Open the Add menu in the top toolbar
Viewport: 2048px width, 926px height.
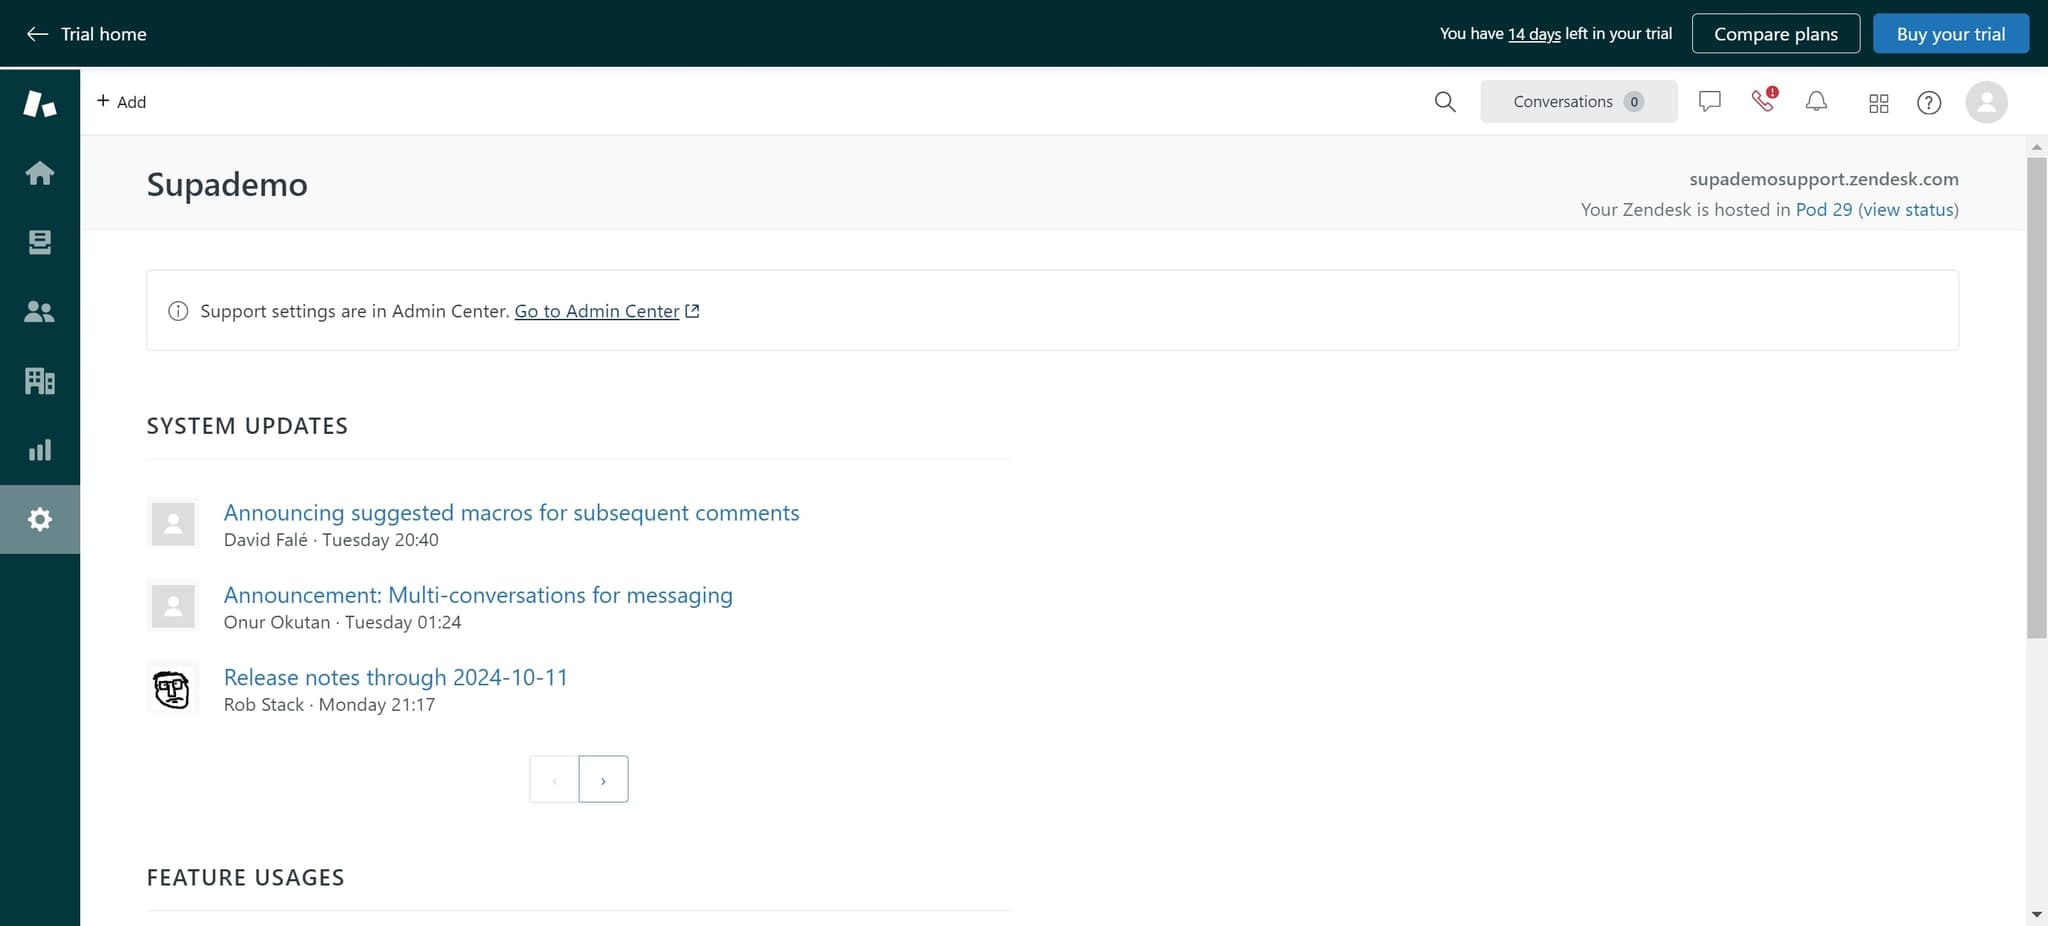[122, 101]
